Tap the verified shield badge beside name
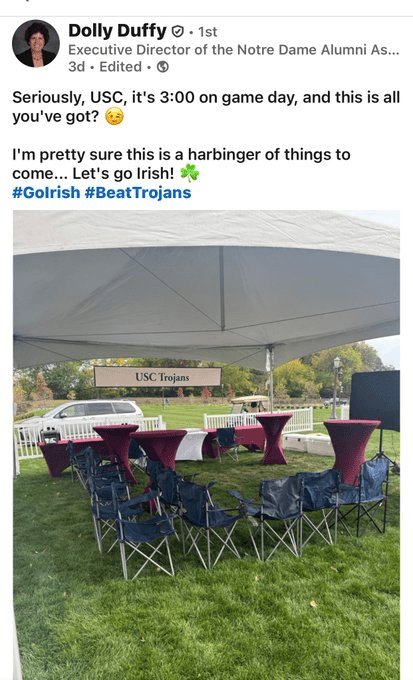Image resolution: width=413 pixels, height=680 pixels. tap(178, 32)
